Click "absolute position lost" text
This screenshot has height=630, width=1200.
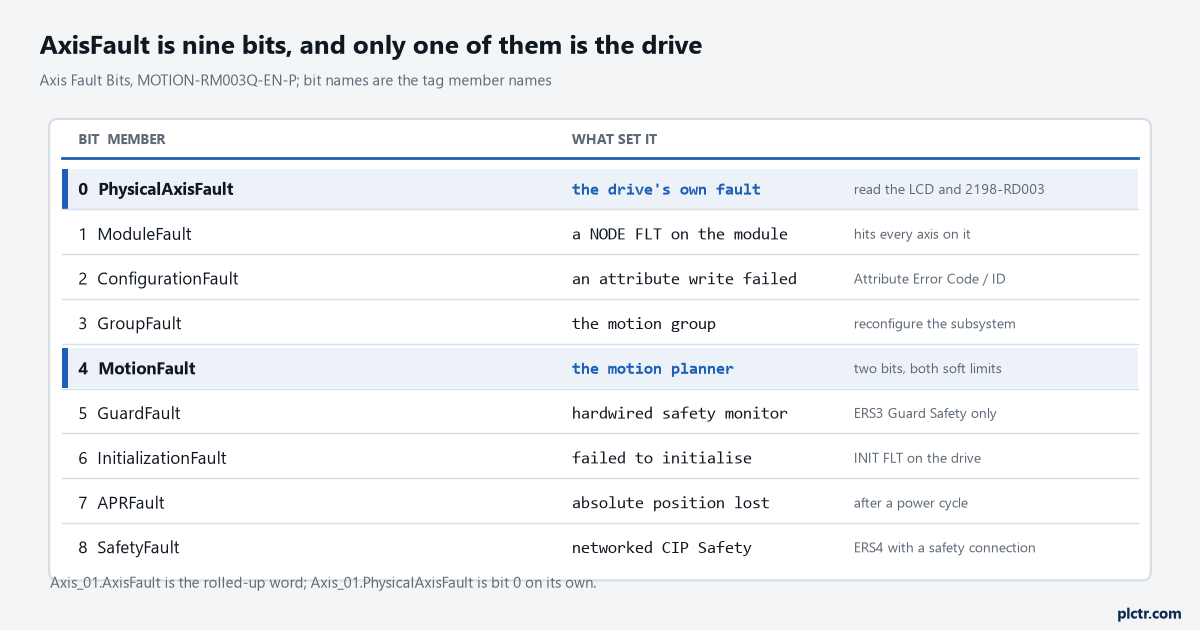pos(671,503)
